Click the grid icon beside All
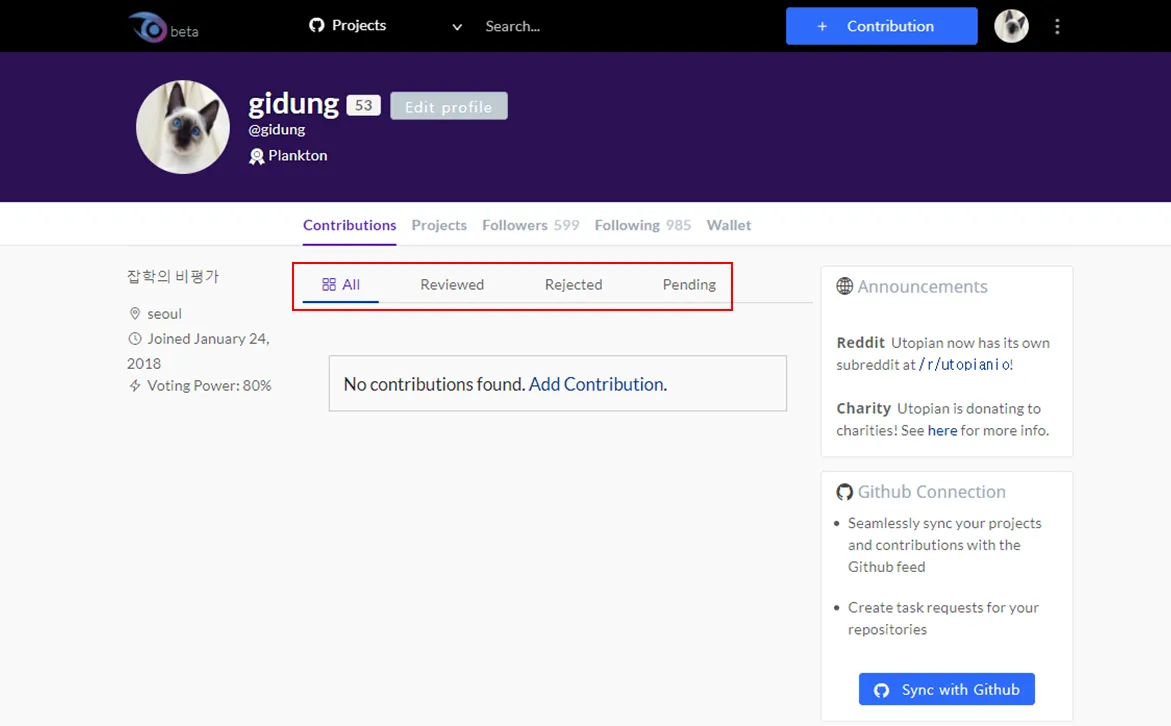The height and width of the screenshot is (726, 1171). click(x=329, y=285)
